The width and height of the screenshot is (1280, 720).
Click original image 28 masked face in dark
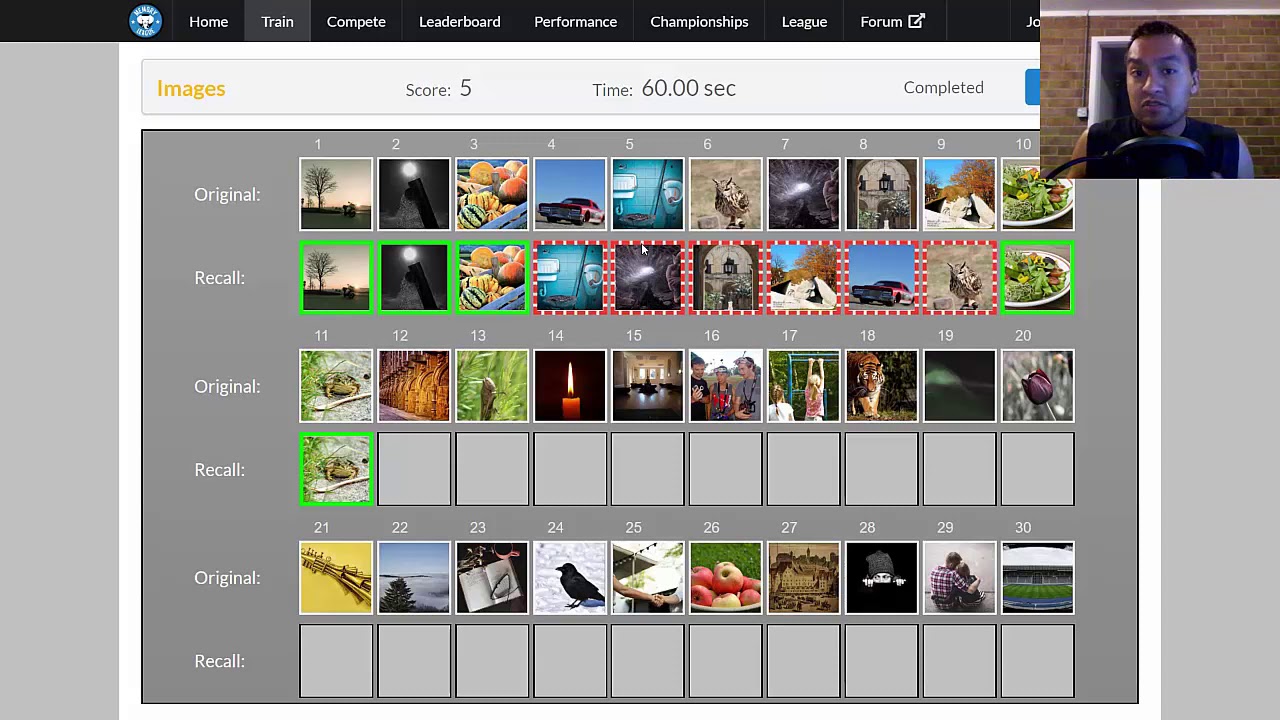882,577
